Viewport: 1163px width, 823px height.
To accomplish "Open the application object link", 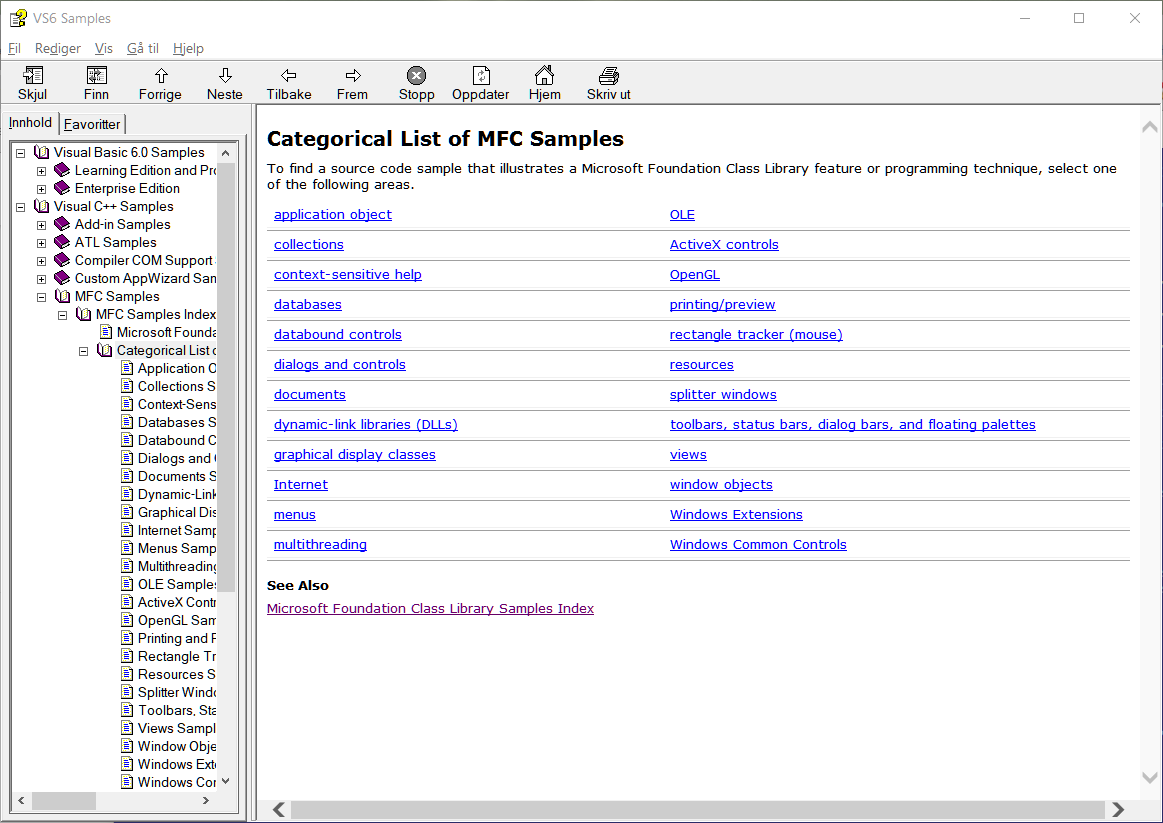I will pyautogui.click(x=333, y=214).
